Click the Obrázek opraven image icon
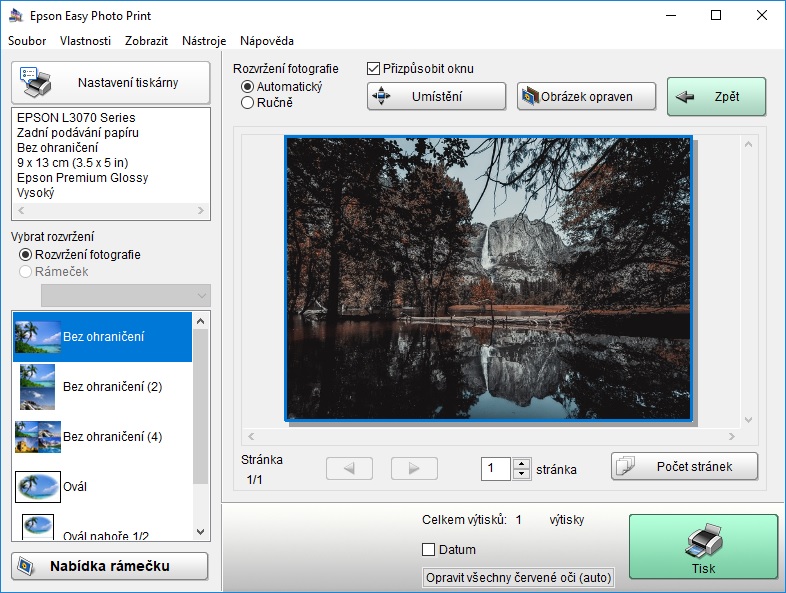 [x=531, y=97]
